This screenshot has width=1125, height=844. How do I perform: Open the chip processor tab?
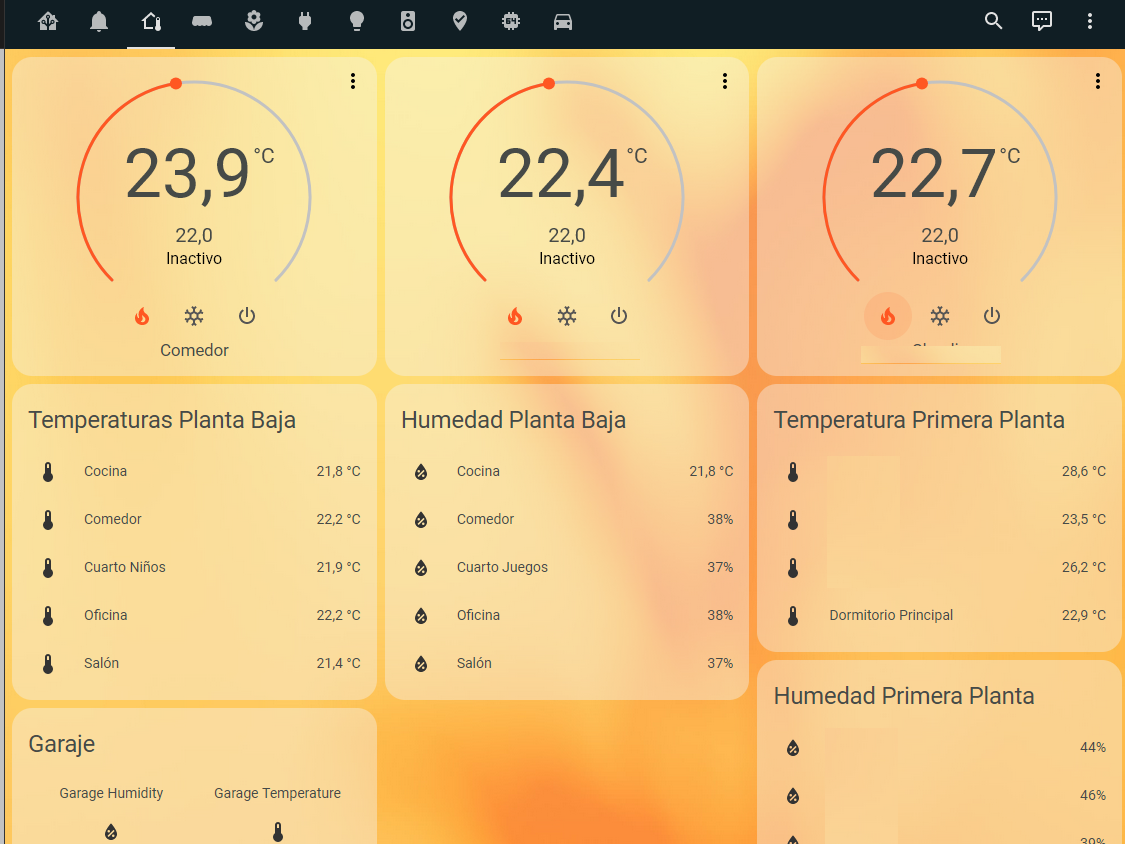(x=511, y=21)
